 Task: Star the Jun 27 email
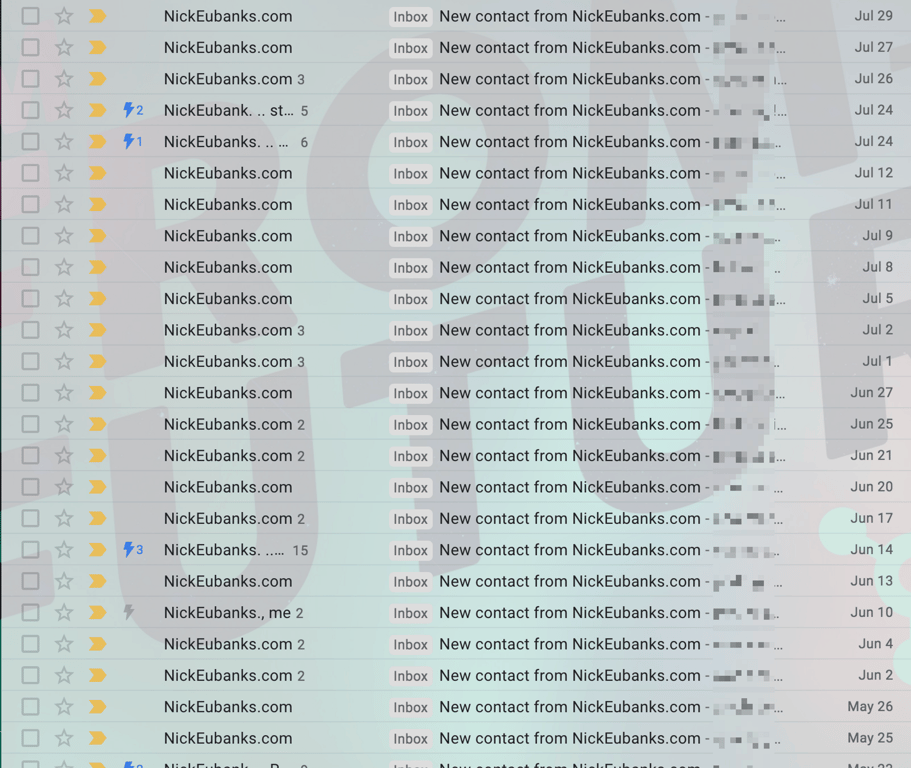click(x=64, y=393)
